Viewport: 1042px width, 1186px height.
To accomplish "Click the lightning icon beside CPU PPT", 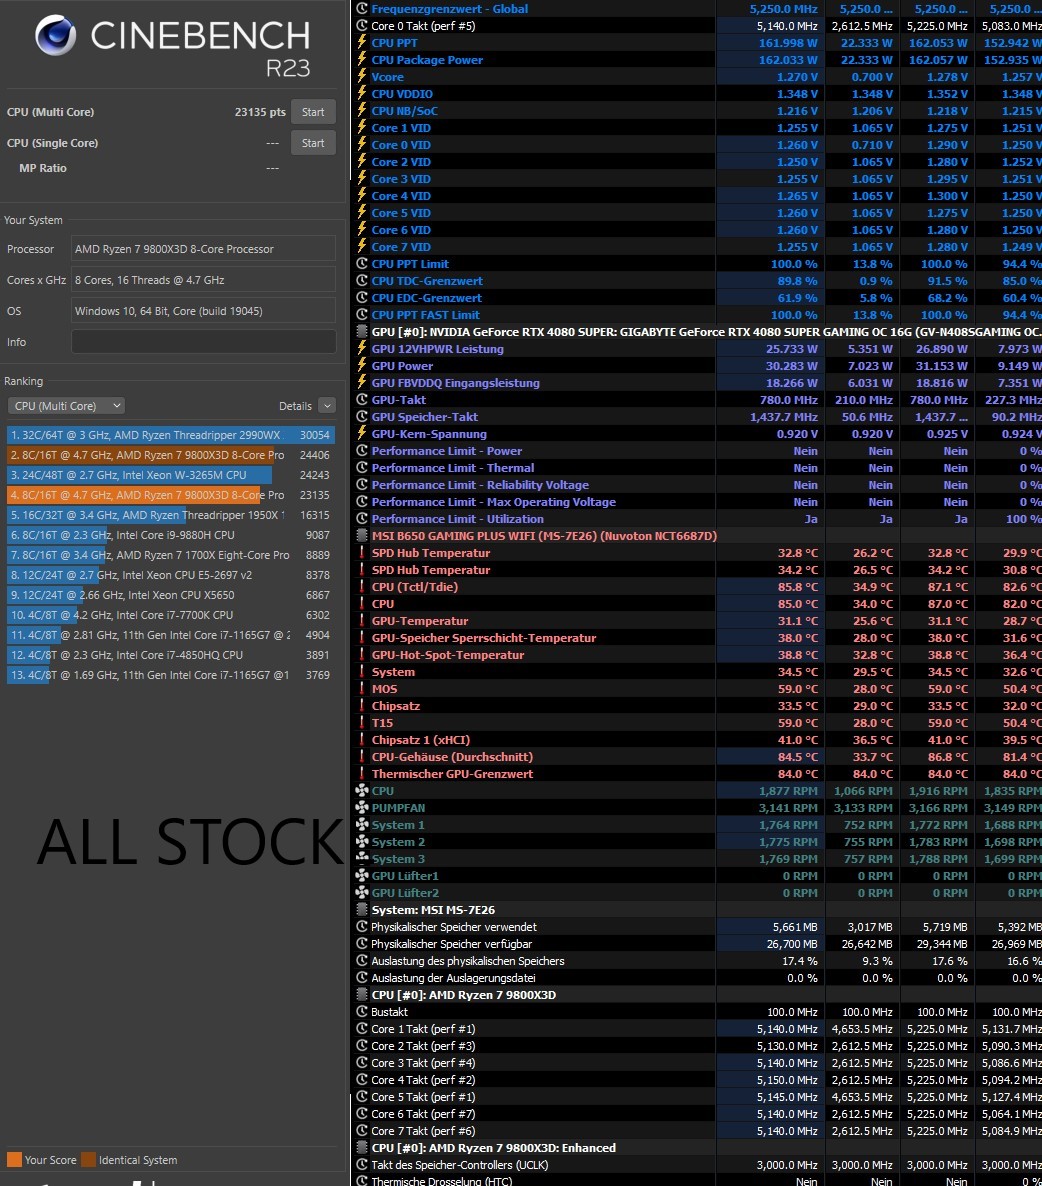I will (x=362, y=42).
